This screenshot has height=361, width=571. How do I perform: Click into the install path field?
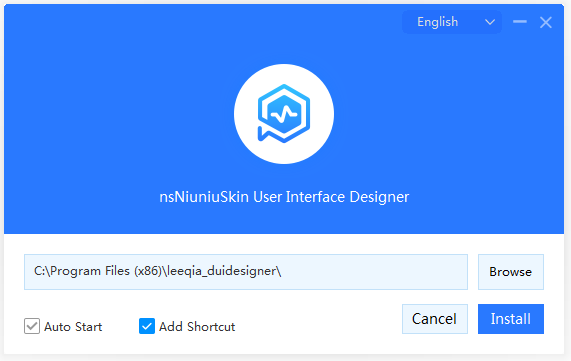(246, 272)
